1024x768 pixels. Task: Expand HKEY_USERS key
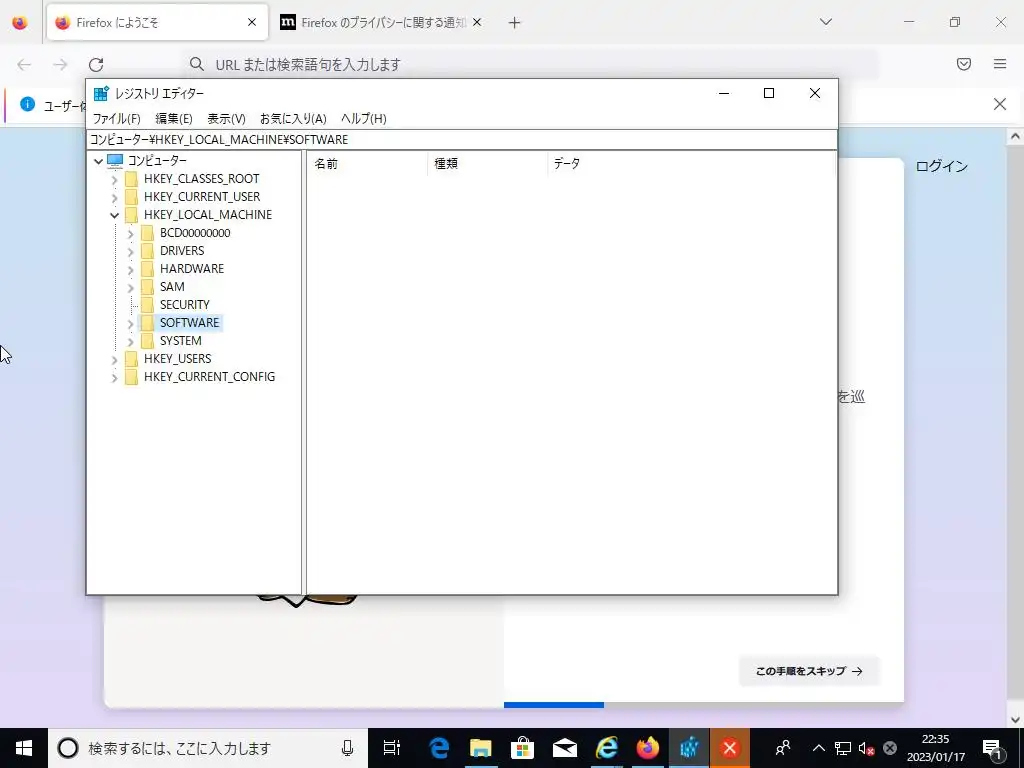click(x=115, y=359)
